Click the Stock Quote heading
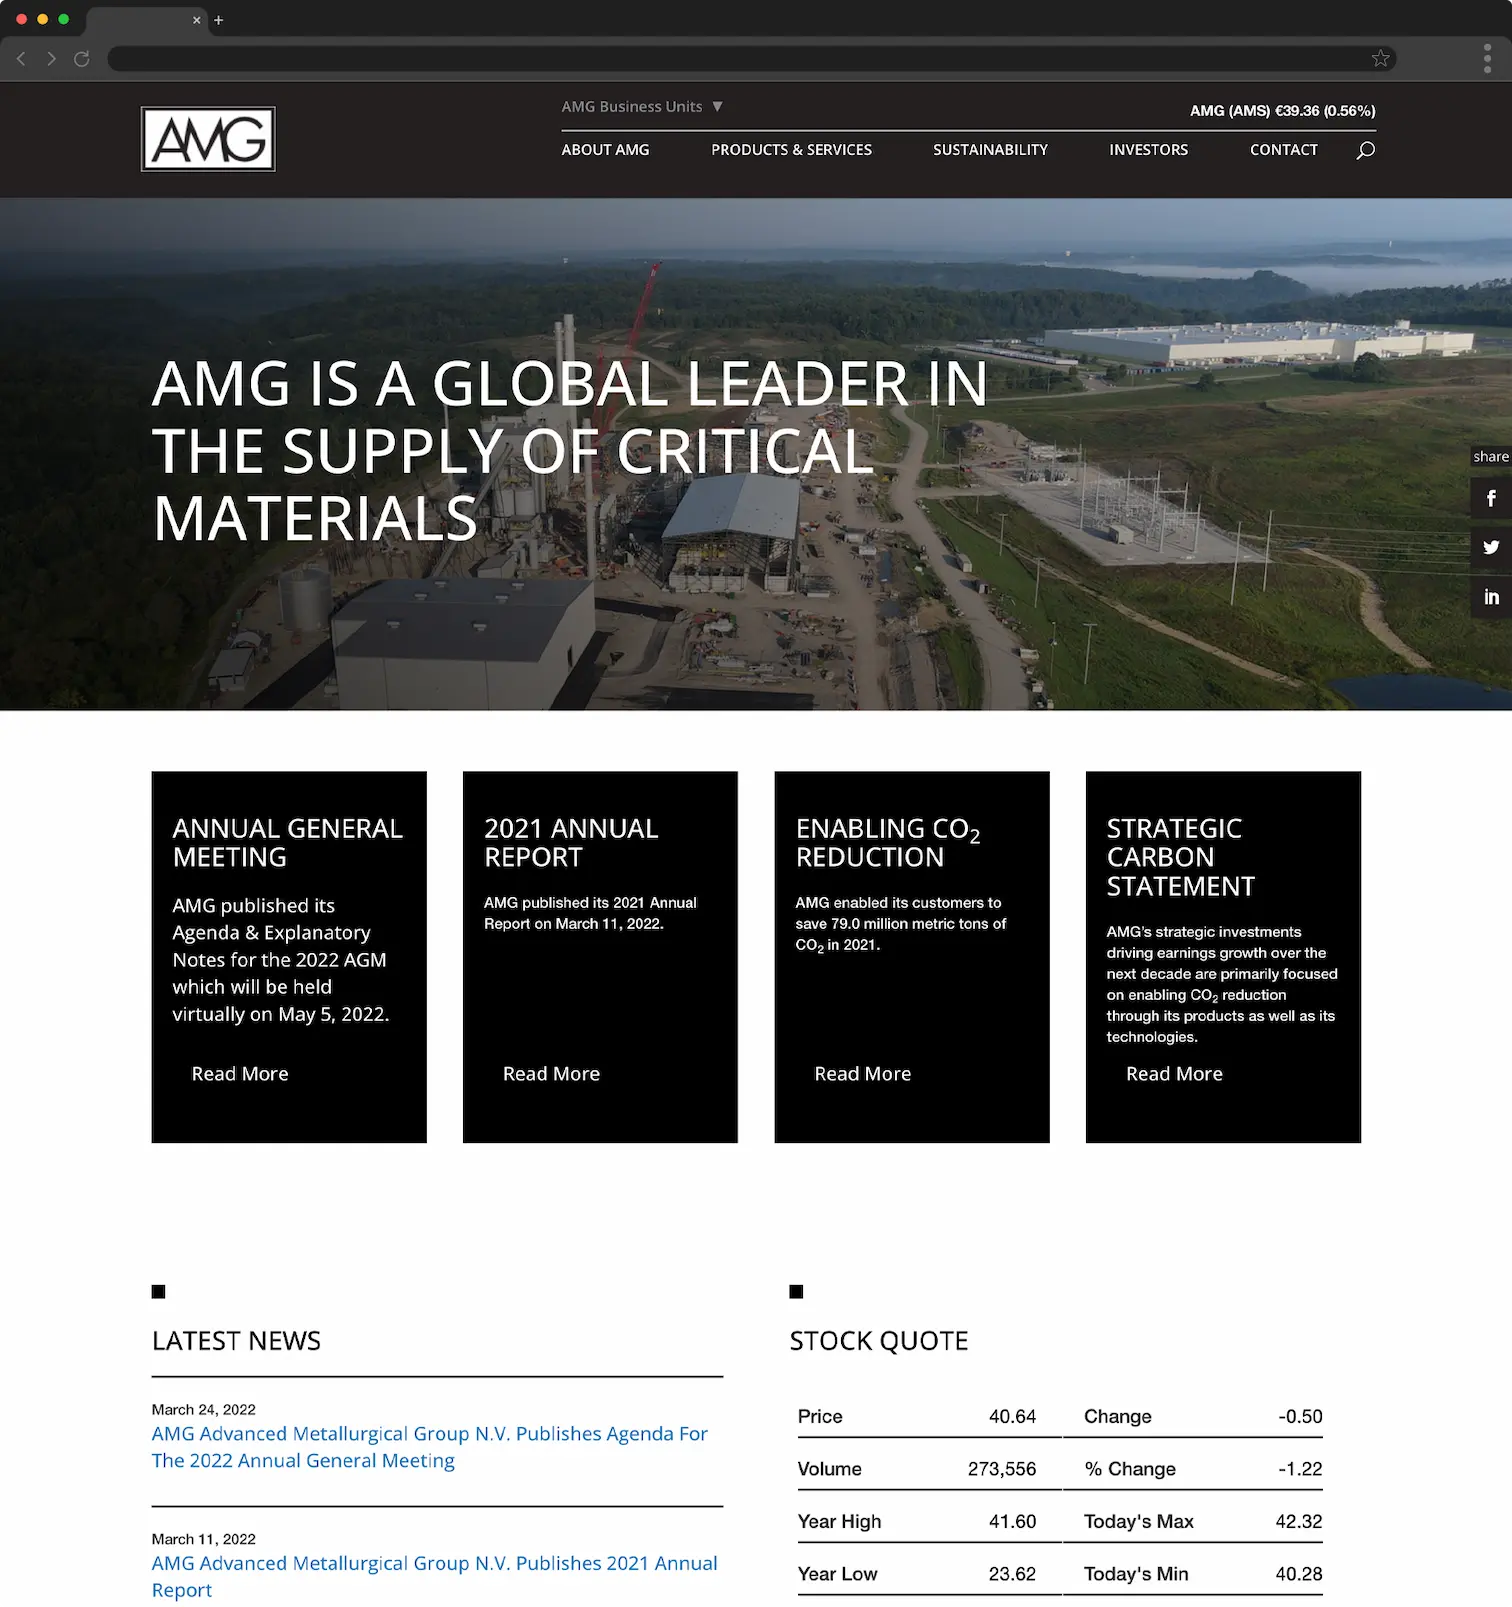The height and width of the screenshot is (1607, 1512). [x=879, y=1341]
